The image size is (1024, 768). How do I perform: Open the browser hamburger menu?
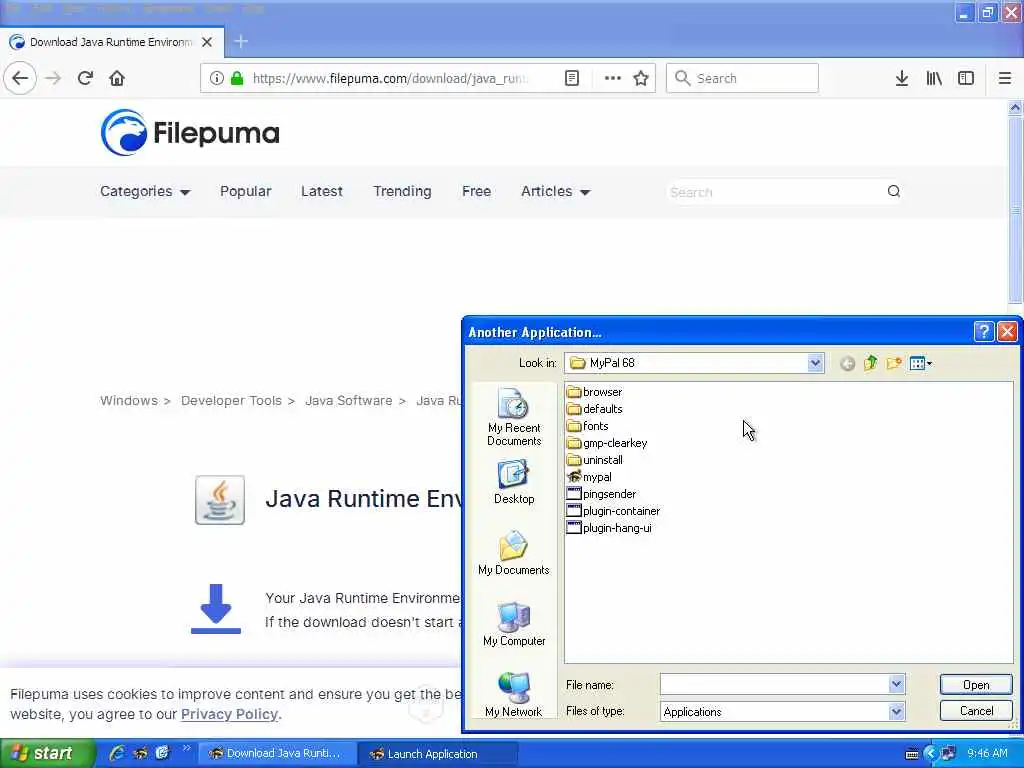[1004, 78]
